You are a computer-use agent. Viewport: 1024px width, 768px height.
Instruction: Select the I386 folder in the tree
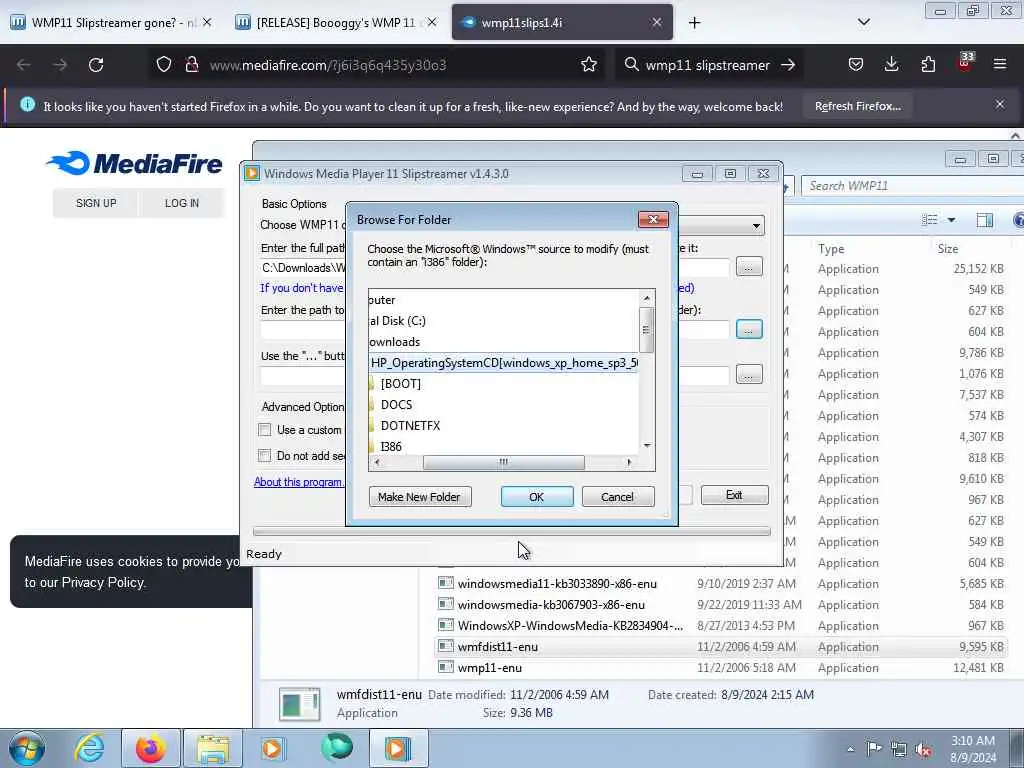coord(391,446)
